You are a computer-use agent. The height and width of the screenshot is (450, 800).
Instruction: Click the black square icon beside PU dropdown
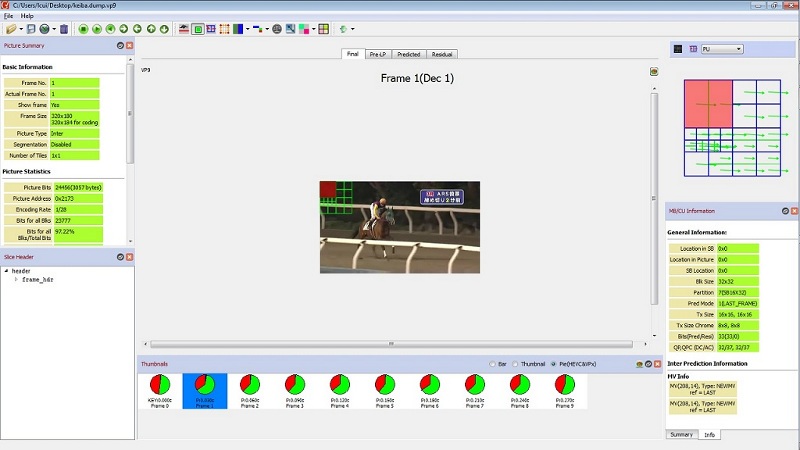pyautogui.click(x=678, y=48)
